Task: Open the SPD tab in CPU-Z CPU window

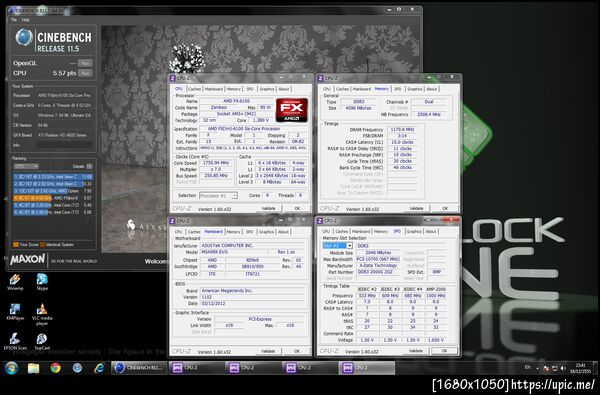Action: 250,89
